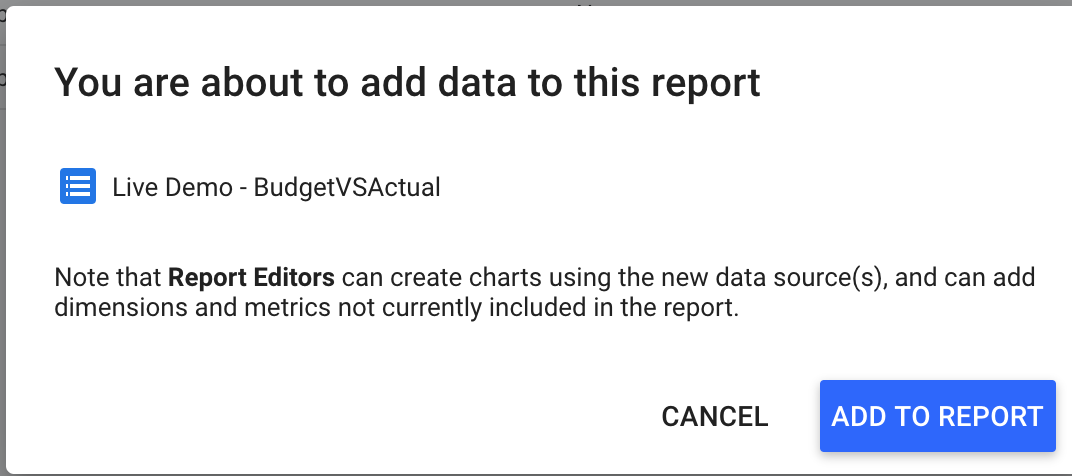
Task: Click the blue Google Sheets data source icon
Action: point(78,186)
